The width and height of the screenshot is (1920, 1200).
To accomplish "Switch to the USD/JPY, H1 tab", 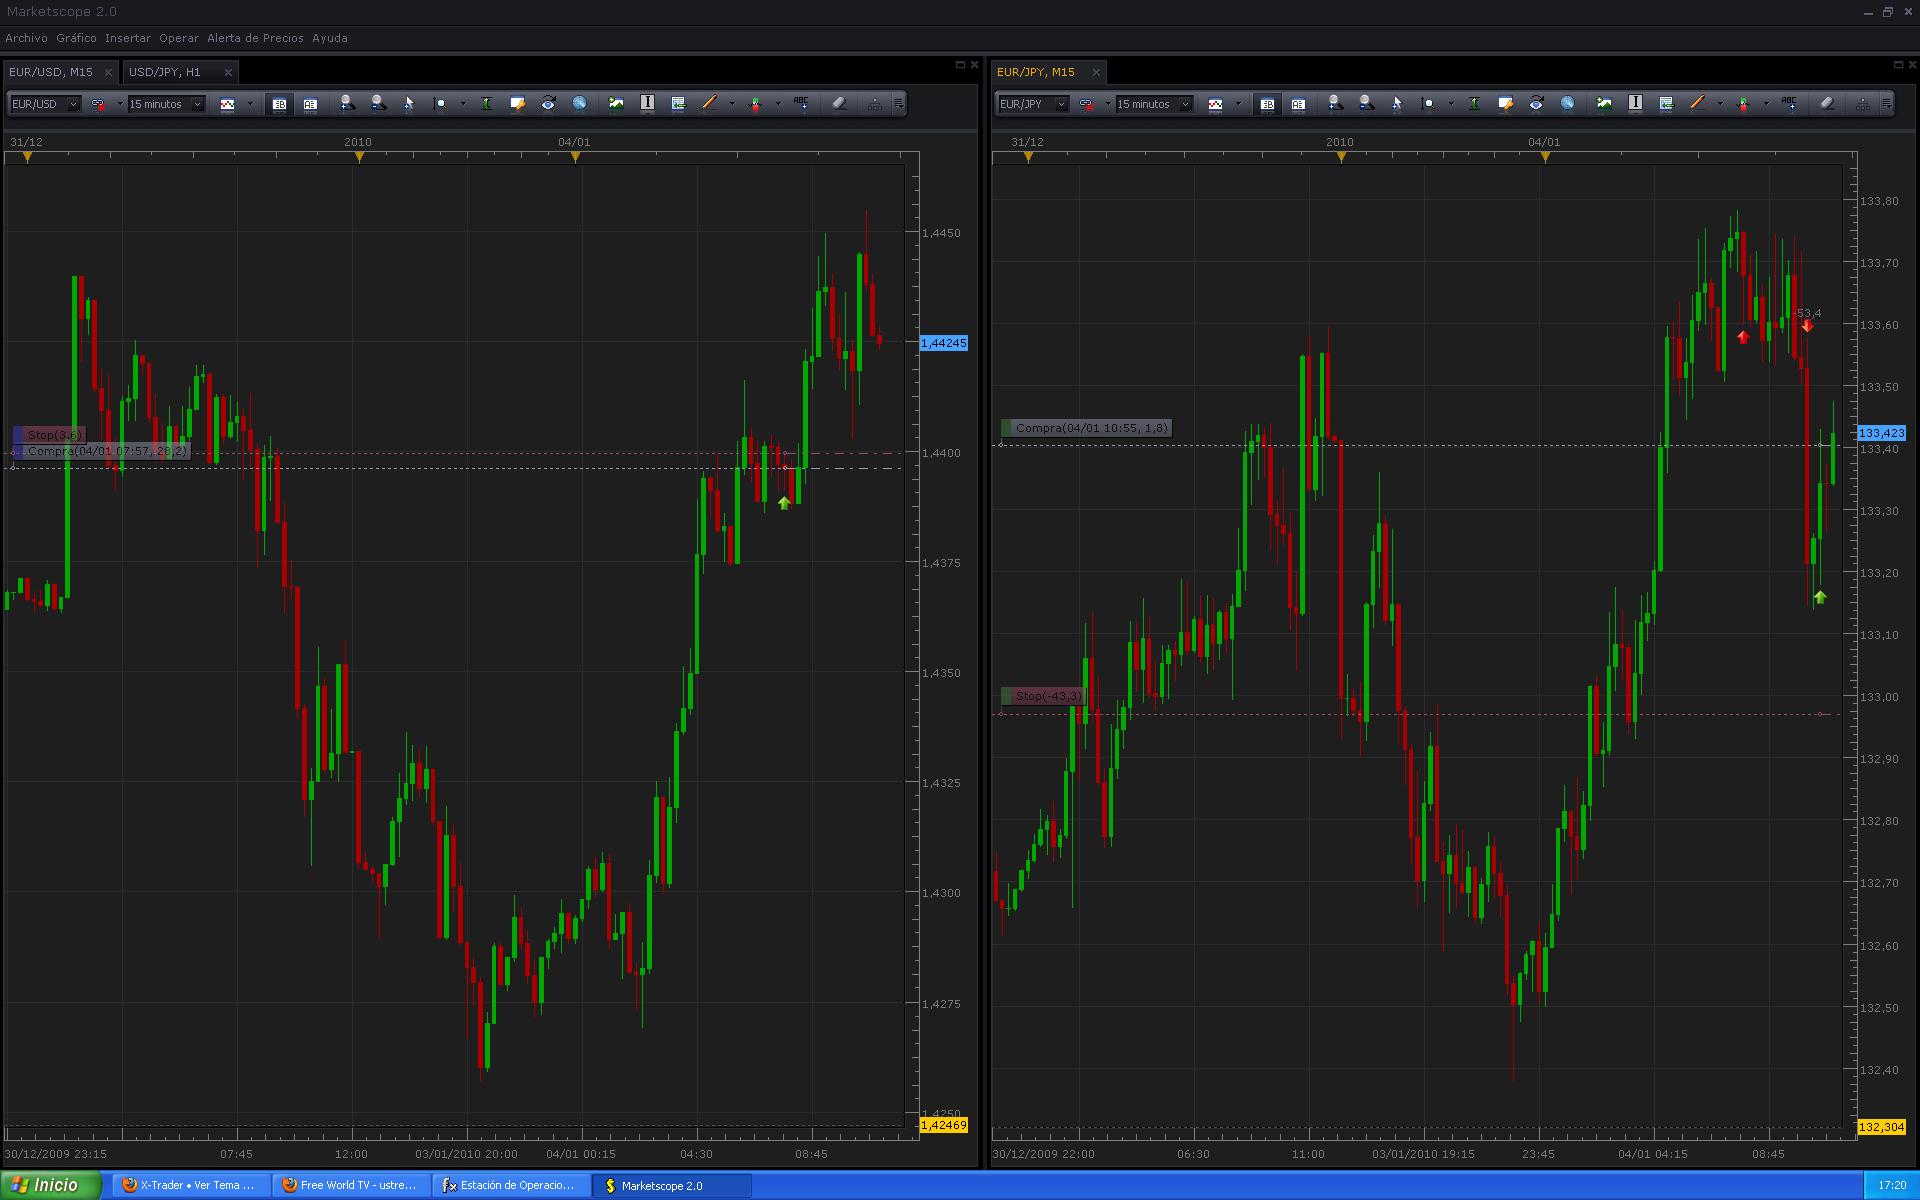I will (x=165, y=72).
